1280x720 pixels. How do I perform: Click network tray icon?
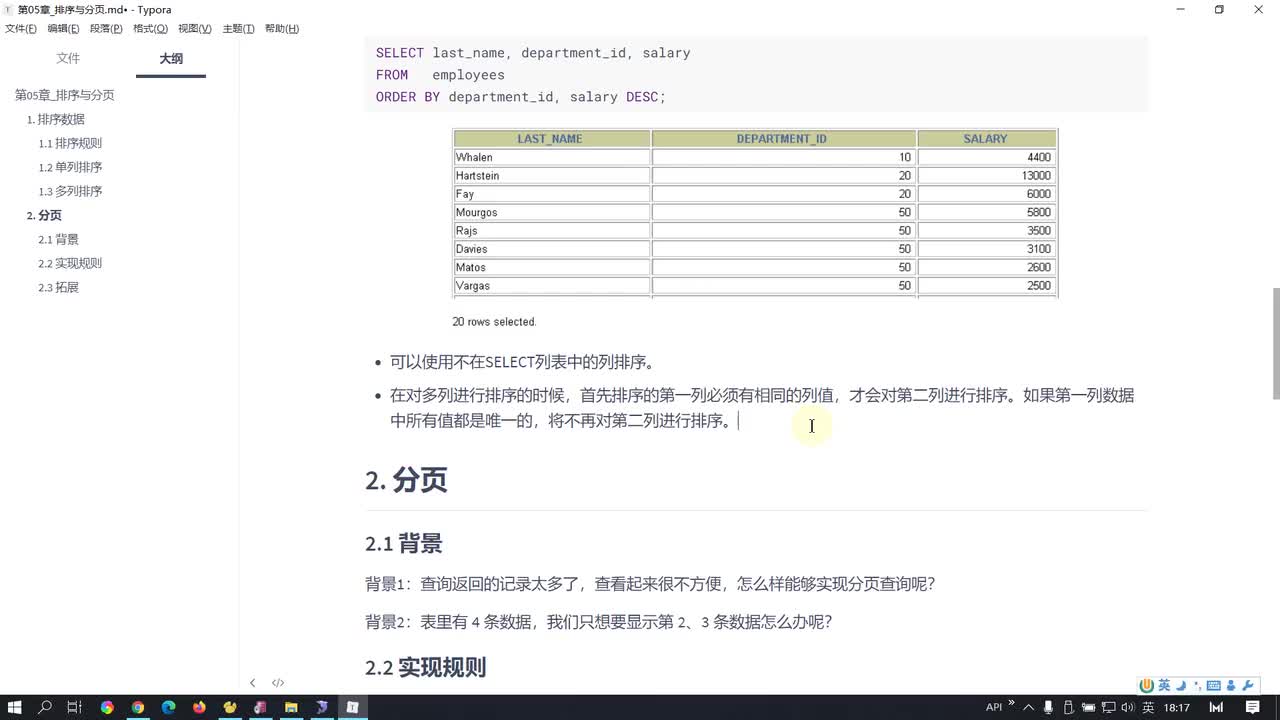click(x=1107, y=707)
